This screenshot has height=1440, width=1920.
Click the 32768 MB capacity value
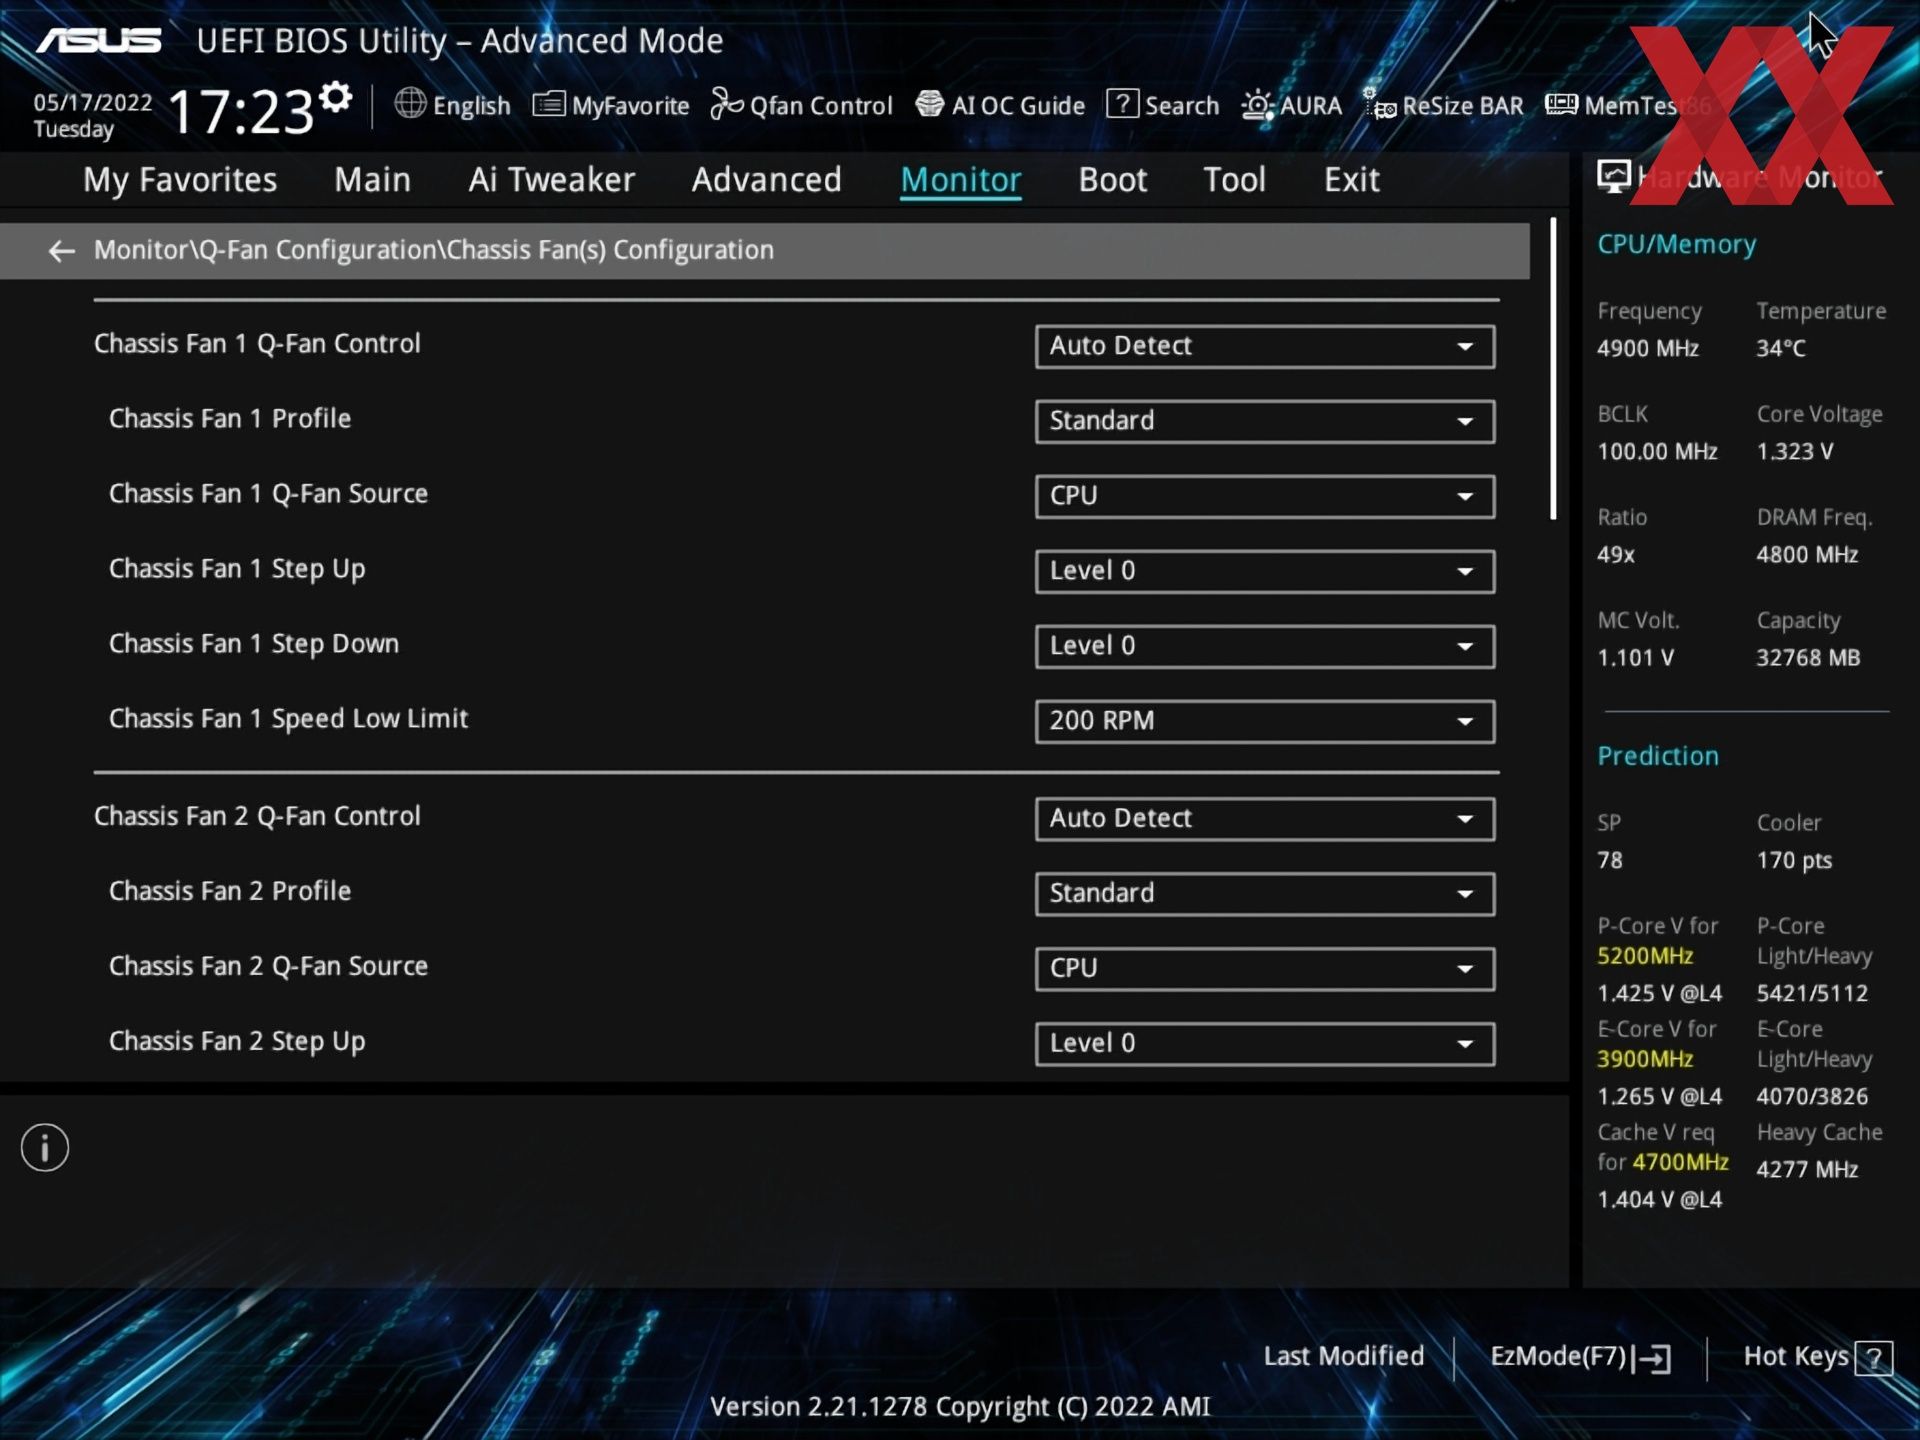pyautogui.click(x=1808, y=658)
